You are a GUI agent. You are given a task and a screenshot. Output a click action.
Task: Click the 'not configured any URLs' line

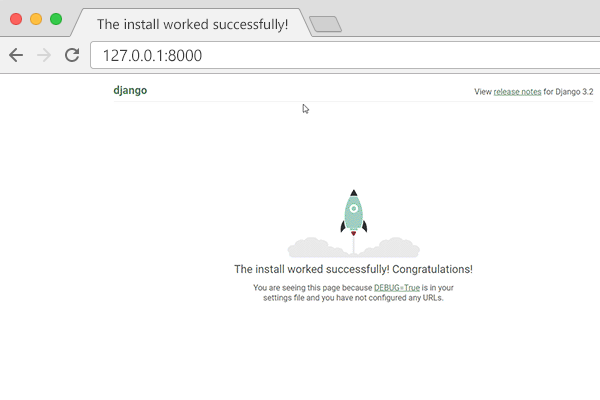tap(353, 298)
